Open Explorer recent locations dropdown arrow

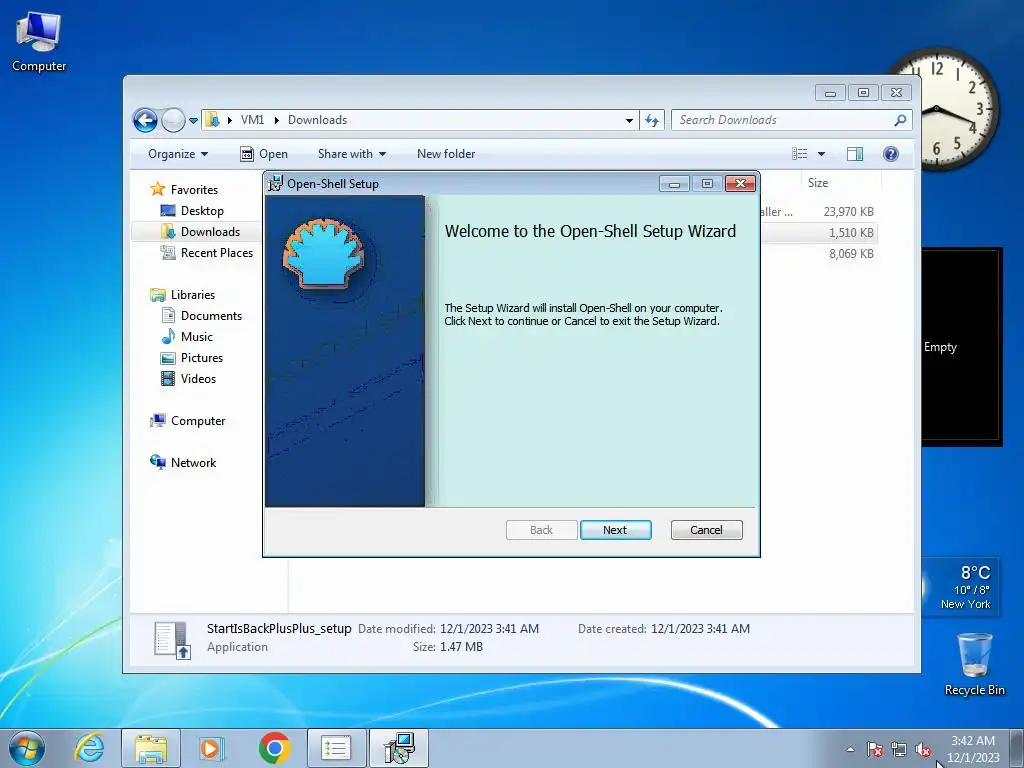tap(193, 120)
